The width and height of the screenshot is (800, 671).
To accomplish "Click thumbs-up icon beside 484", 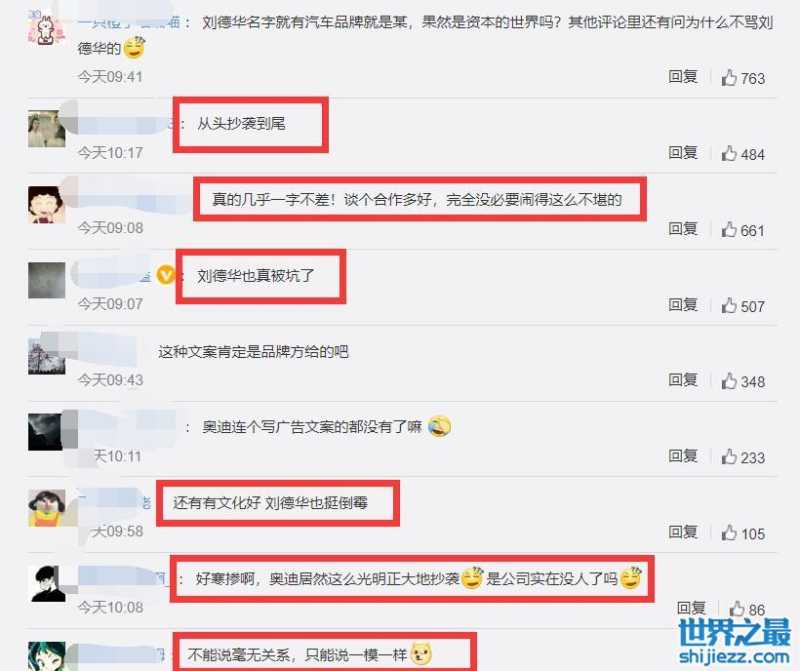I will coord(729,153).
